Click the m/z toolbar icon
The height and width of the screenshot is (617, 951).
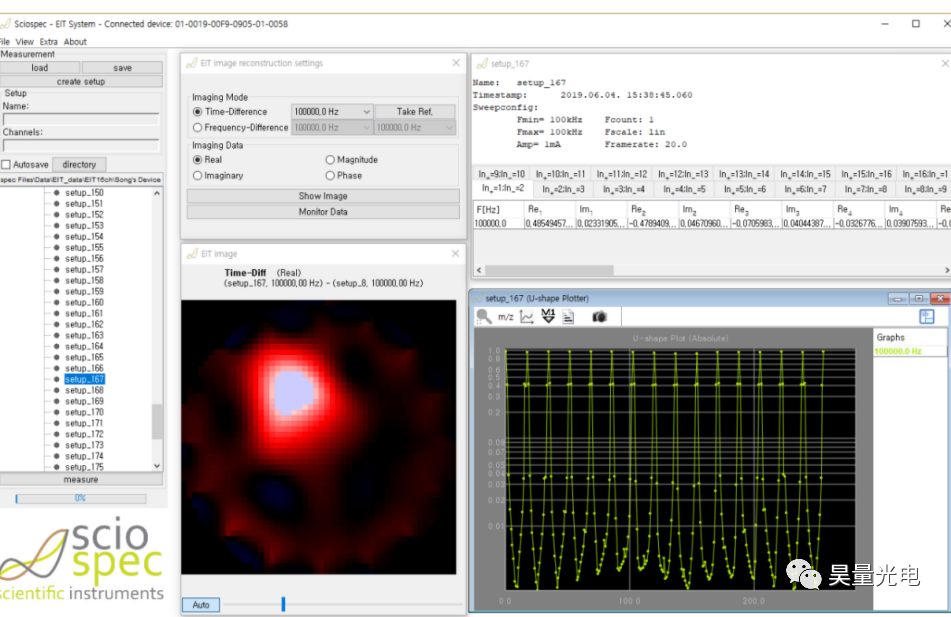coord(505,316)
